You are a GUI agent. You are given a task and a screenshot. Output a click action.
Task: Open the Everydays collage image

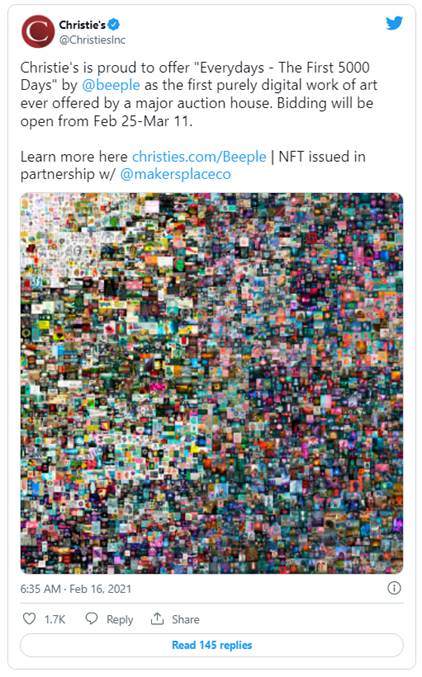point(212,383)
